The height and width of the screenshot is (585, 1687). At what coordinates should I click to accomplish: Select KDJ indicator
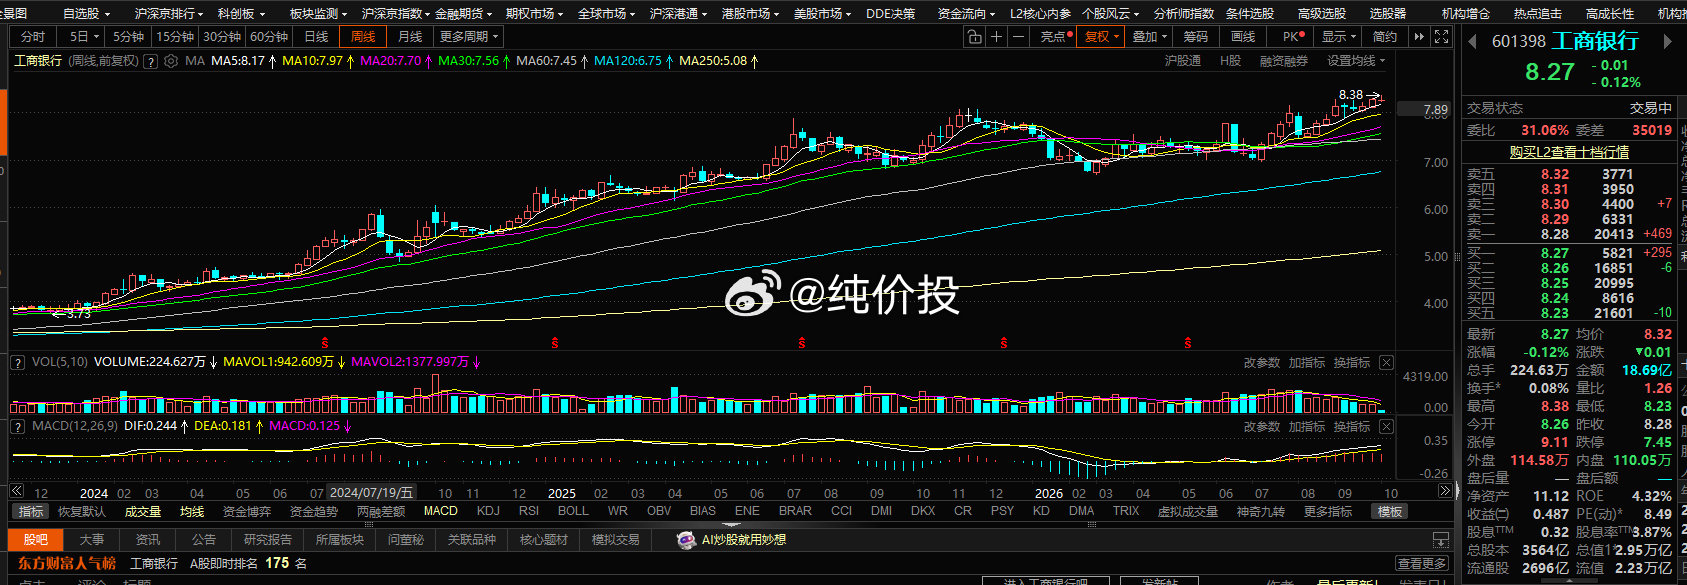pos(488,511)
